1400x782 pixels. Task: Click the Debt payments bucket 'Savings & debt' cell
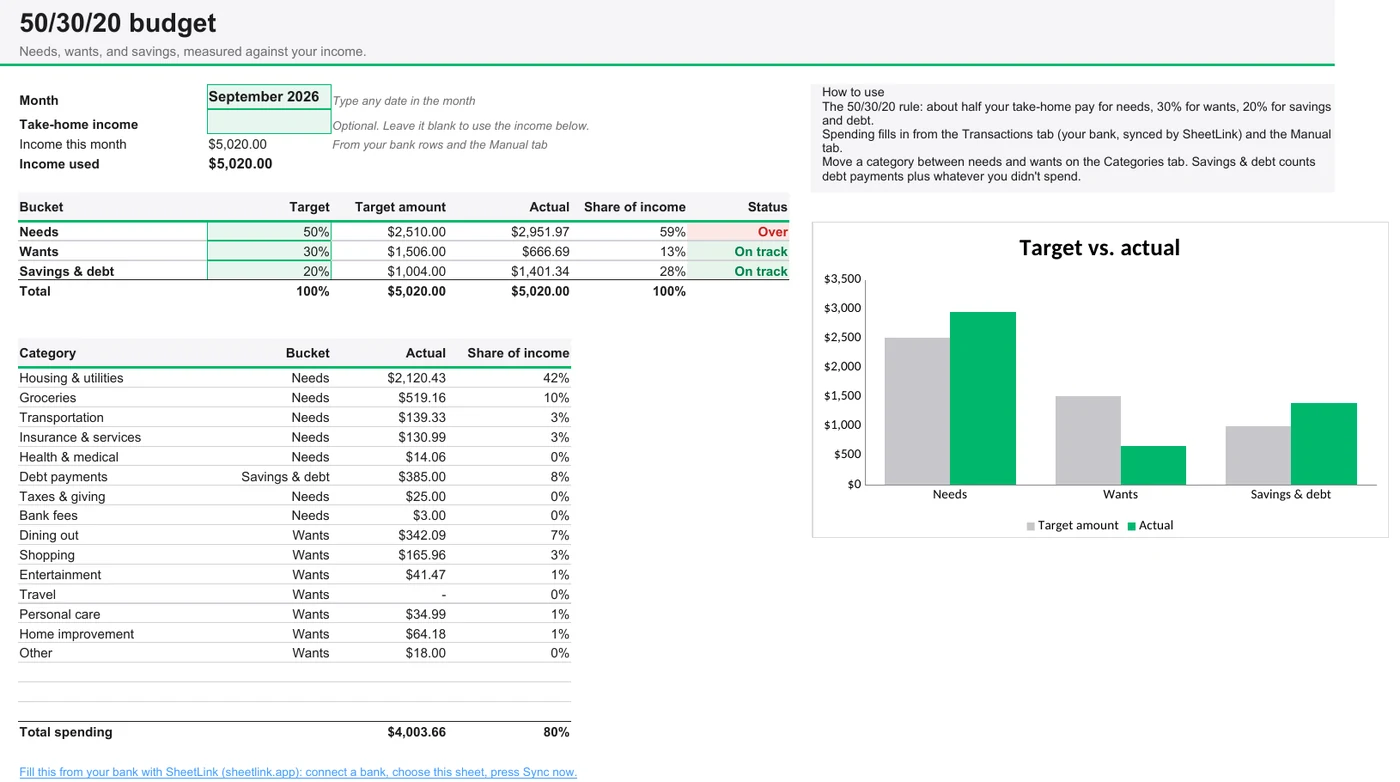pyautogui.click(x=285, y=477)
